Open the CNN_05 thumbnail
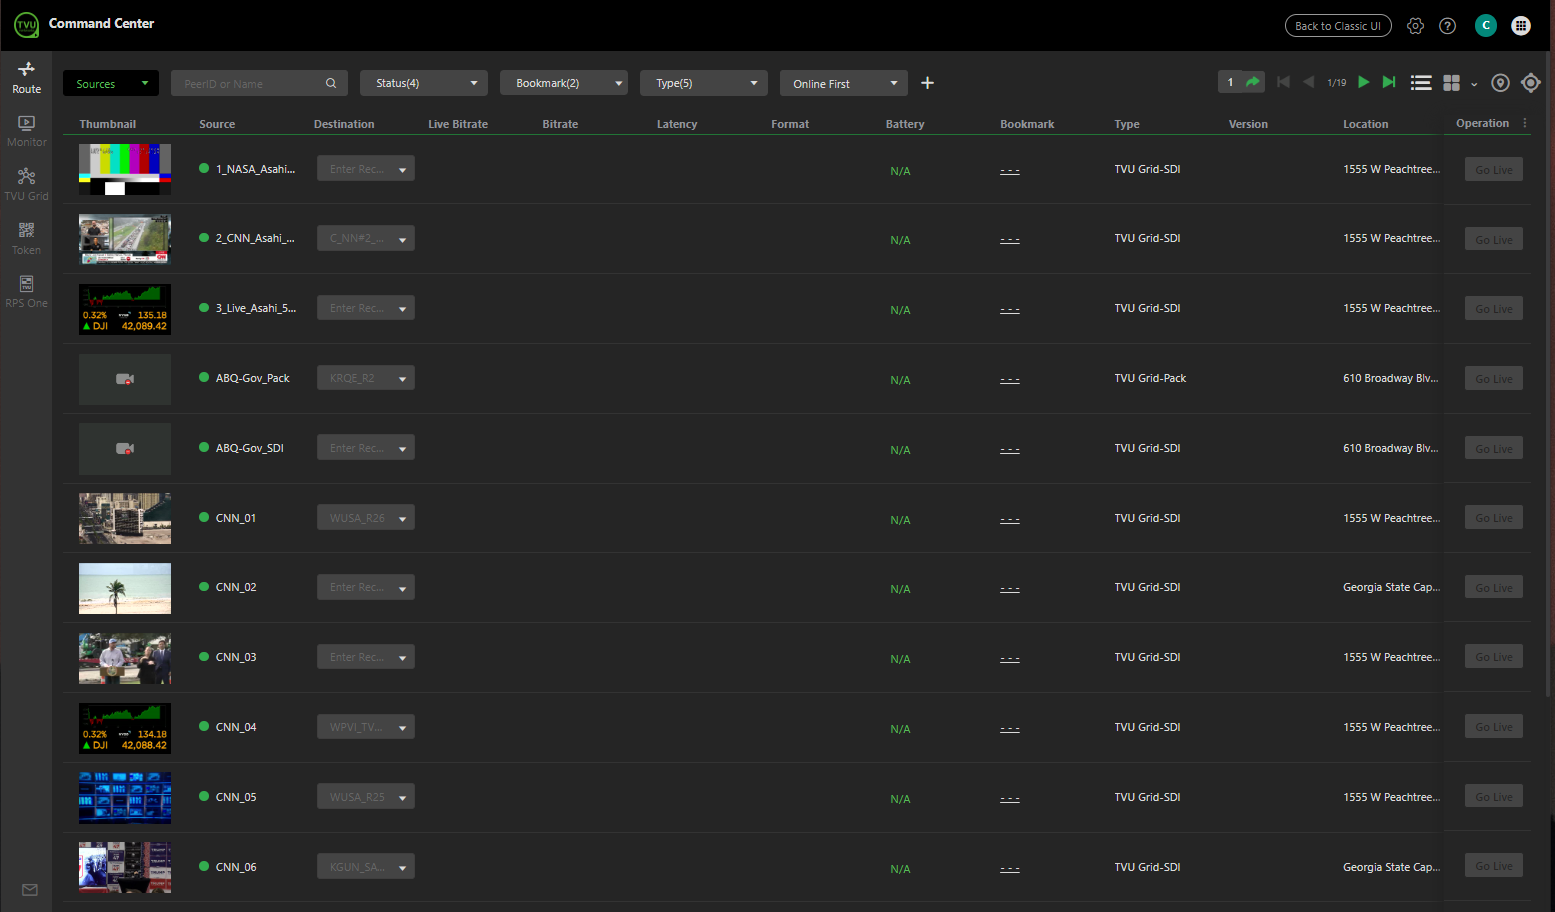This screenshot has width=1555, height=912. click(x=125, y=797)
